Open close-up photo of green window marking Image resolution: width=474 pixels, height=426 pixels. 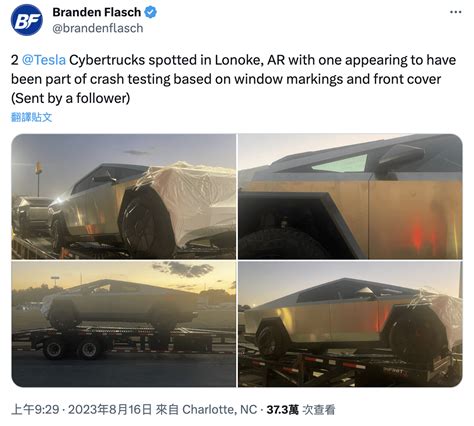(350, 196)
